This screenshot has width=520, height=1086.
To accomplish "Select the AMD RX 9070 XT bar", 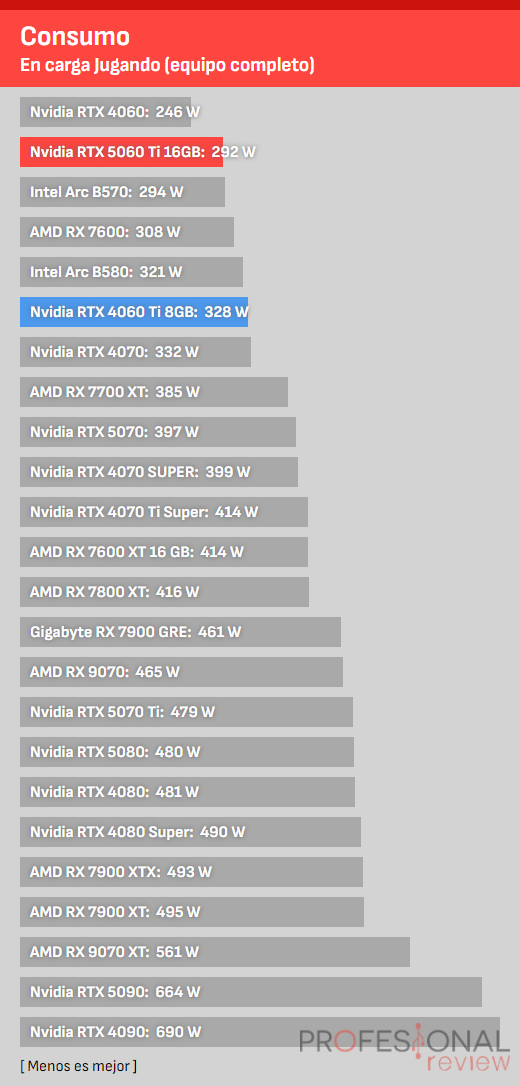I will [215, 952].
